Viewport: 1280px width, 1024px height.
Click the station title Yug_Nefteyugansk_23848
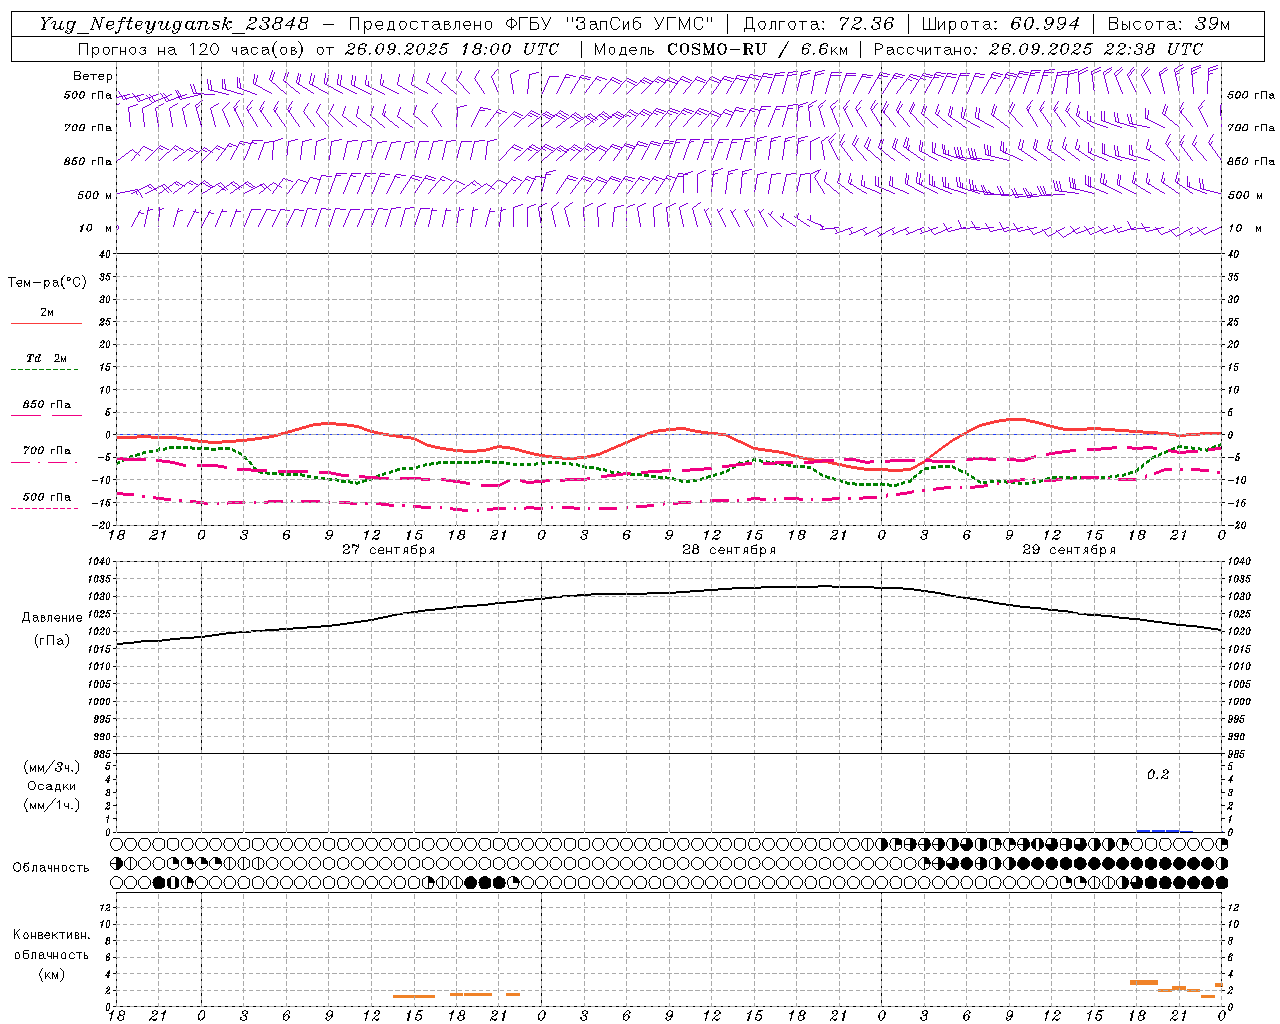coord(174,24)
